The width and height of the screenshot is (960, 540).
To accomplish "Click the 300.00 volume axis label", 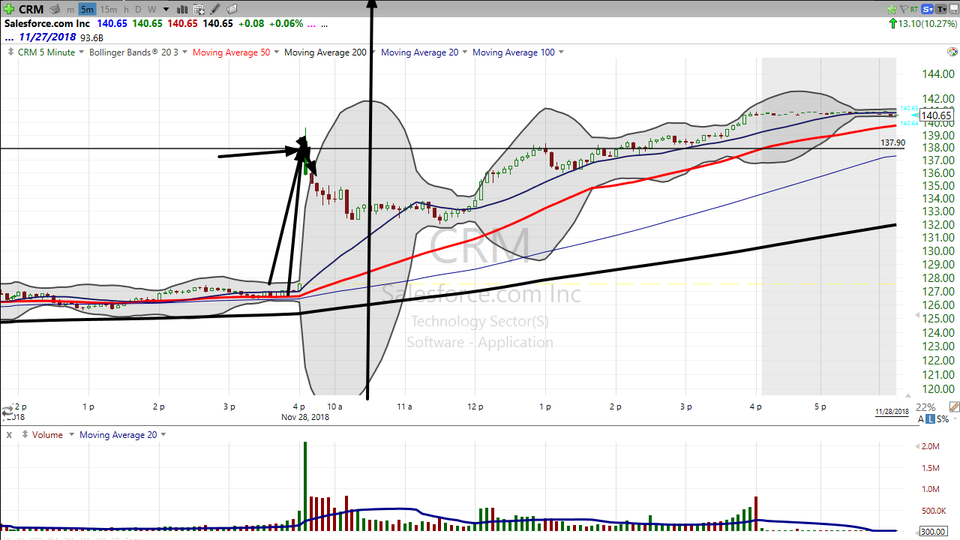I will pyautogui.click(x=933, y=532).
